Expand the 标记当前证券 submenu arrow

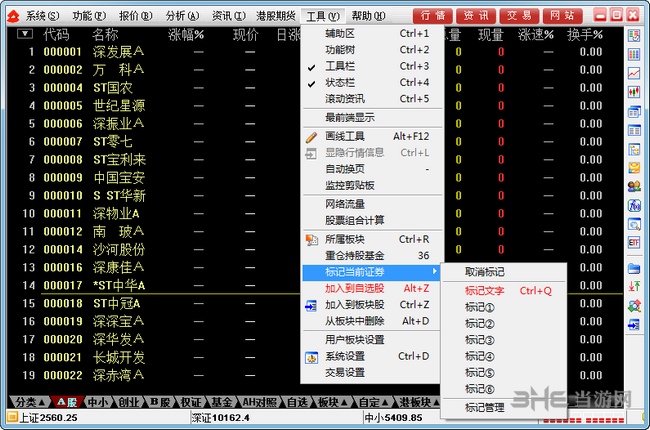pos(434,272)
